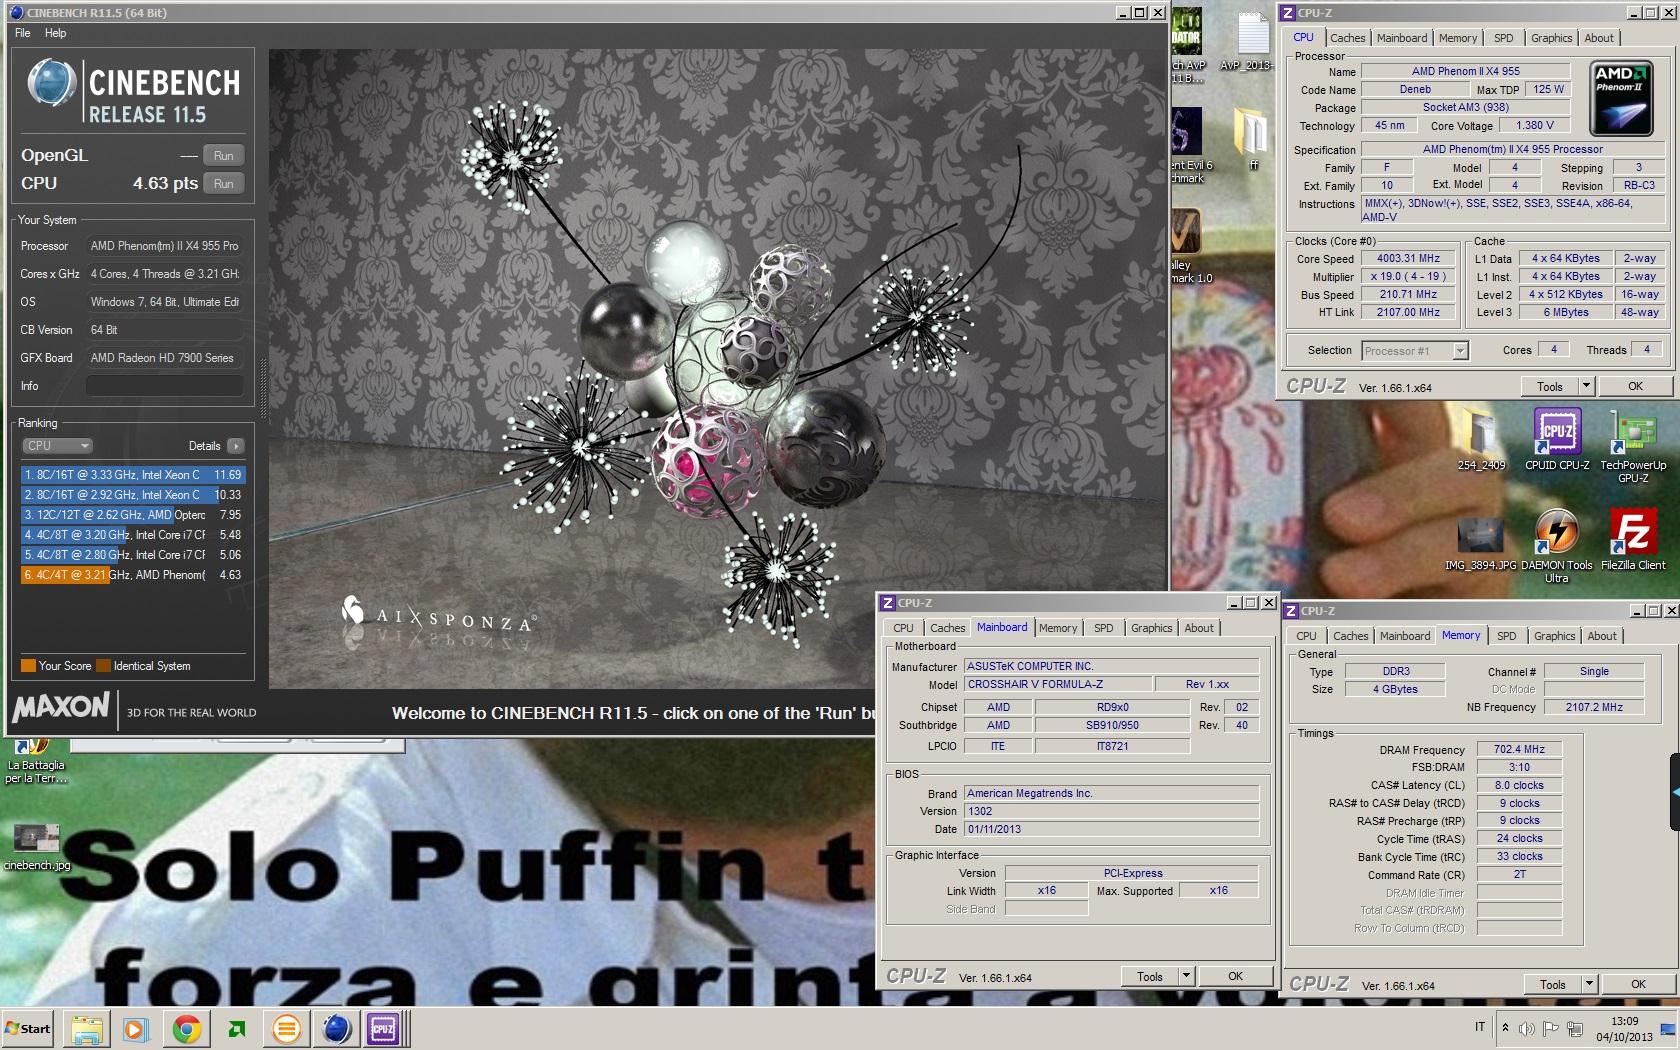Click the Windows Start button
The height and width of the screenshot is (1050, 1680).
tap(28, 1028)
